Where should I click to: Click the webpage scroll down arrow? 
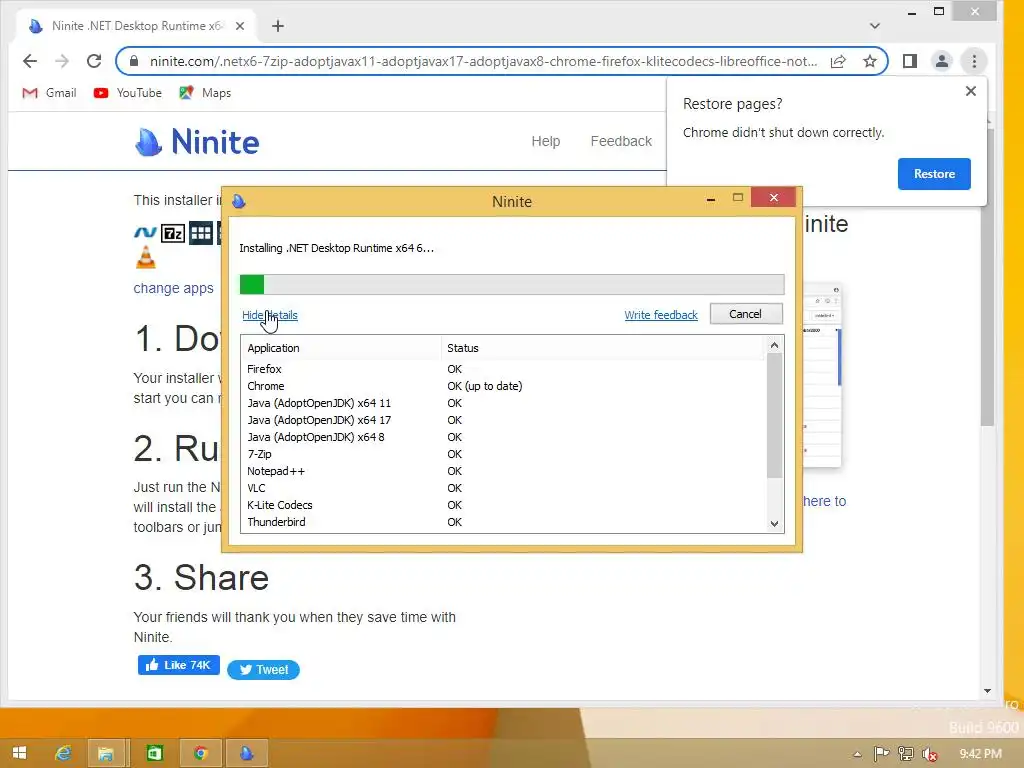tap(987, 690)
